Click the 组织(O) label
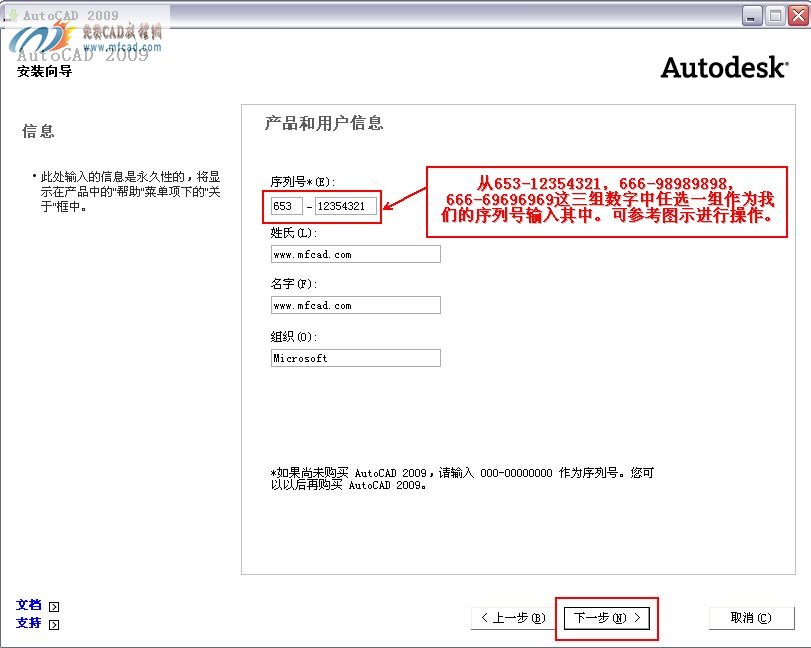Screen dimensions: 811x648 pyautogui.click(x=294, y=337)
